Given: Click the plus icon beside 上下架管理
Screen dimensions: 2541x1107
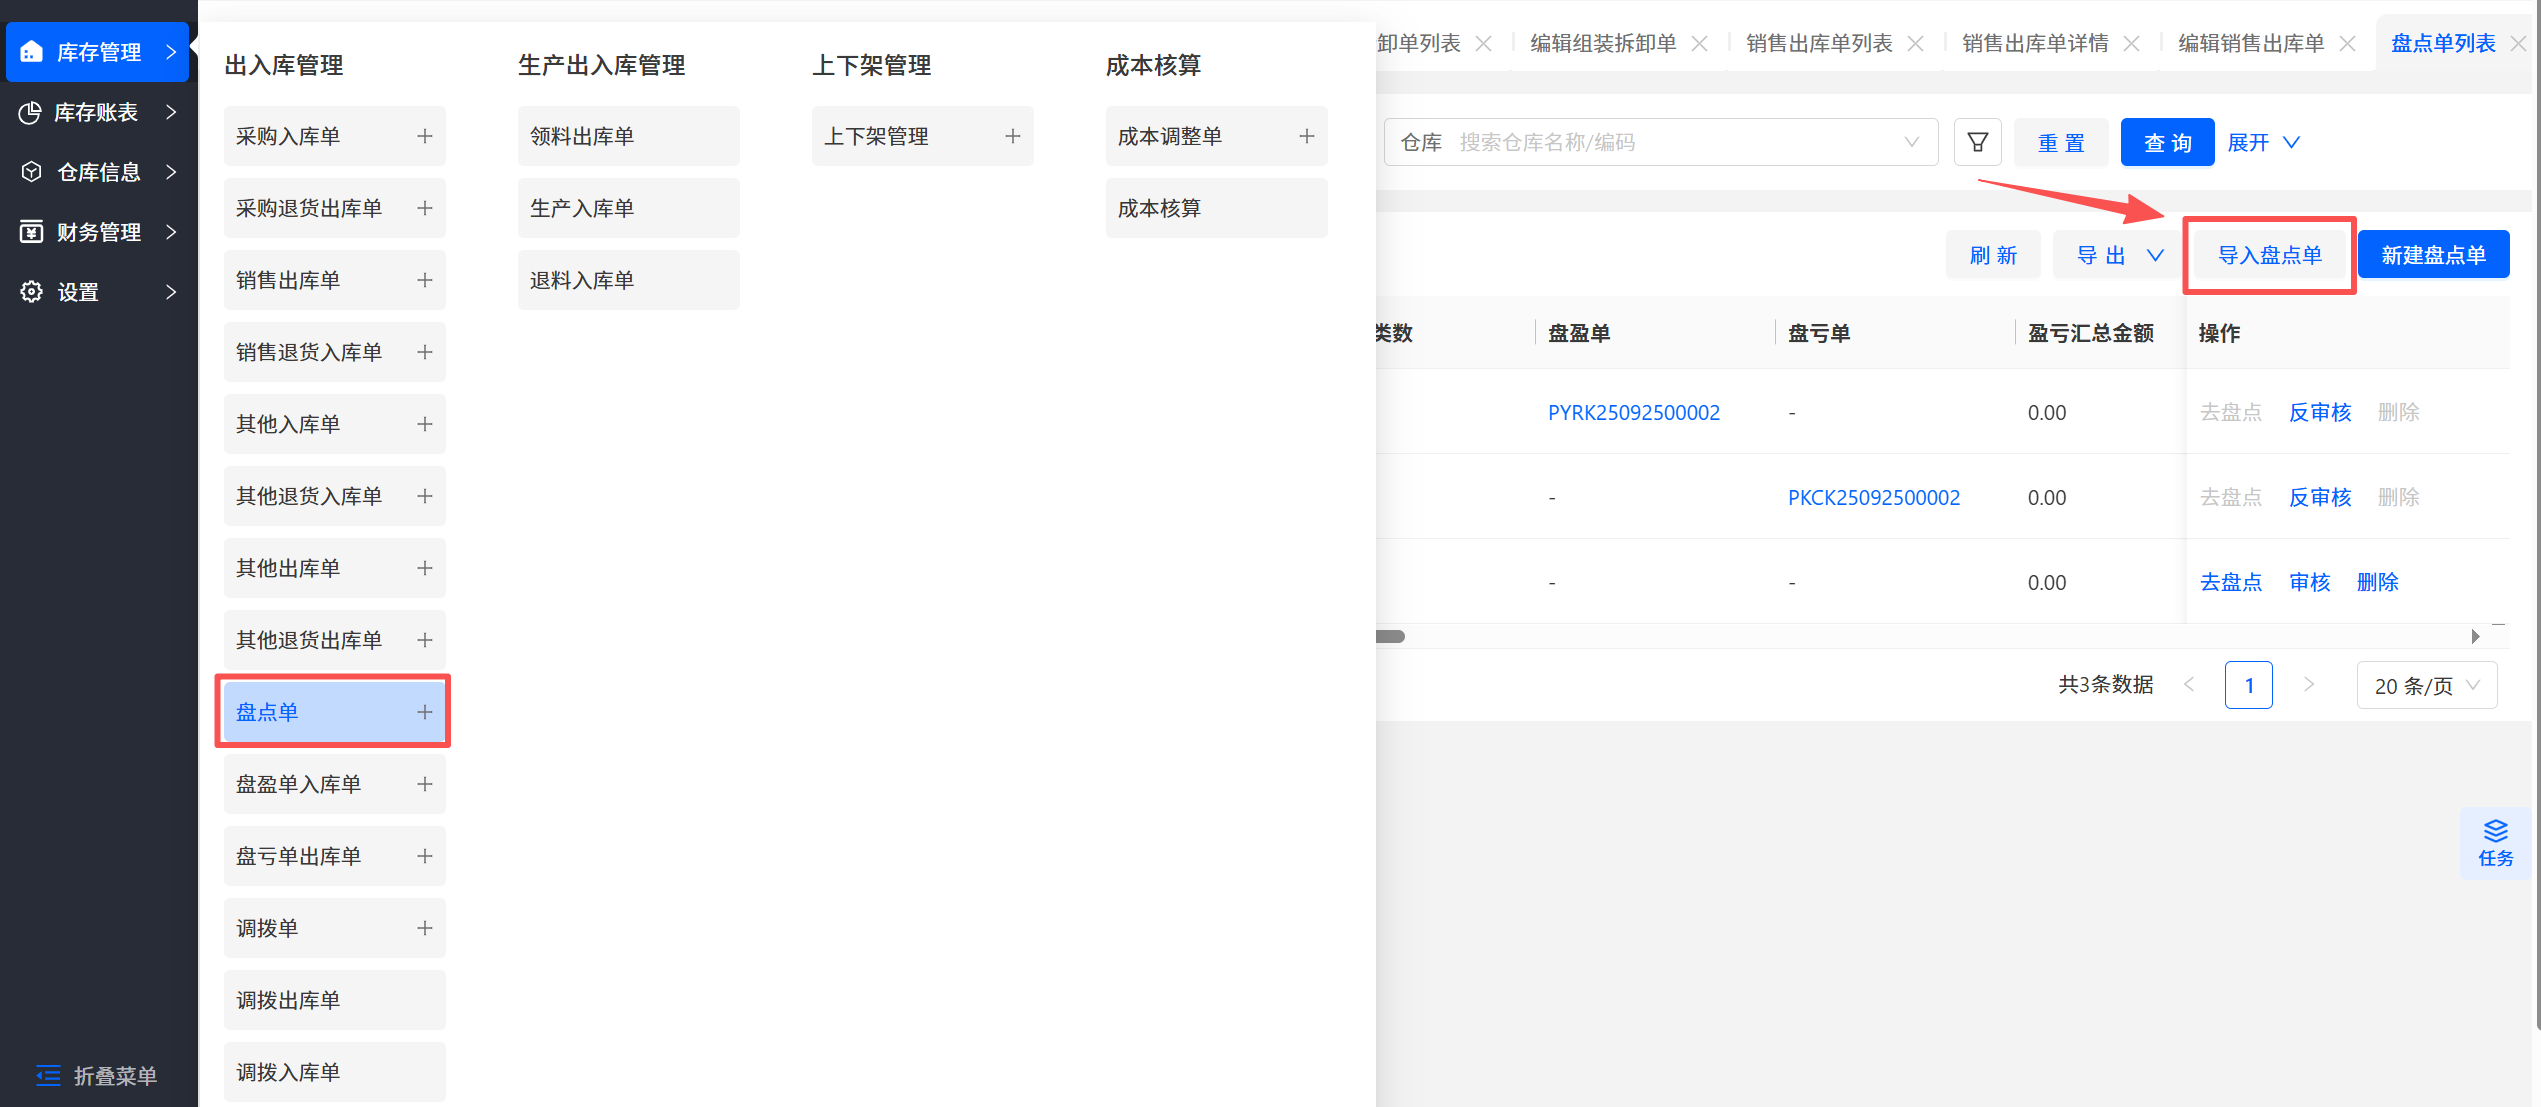Looking at the screenshot, I should [1012, 136].
